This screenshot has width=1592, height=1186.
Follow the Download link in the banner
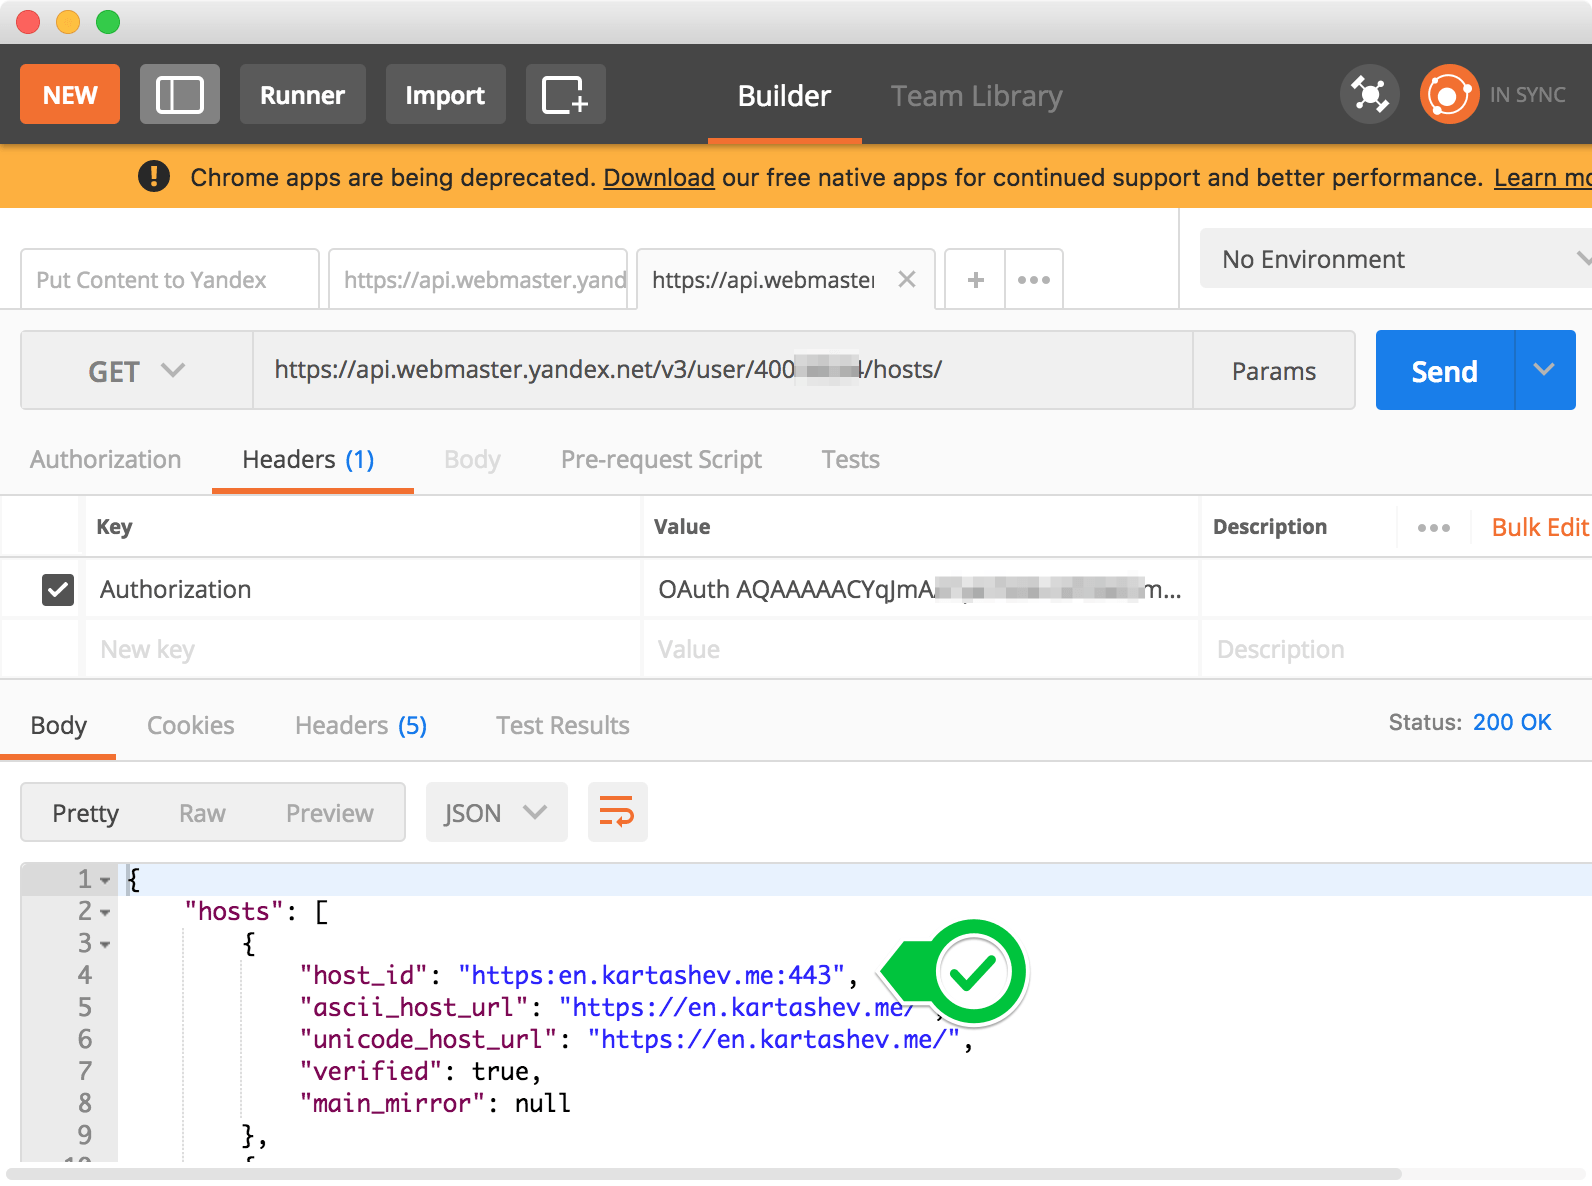[x=659, y=177]
